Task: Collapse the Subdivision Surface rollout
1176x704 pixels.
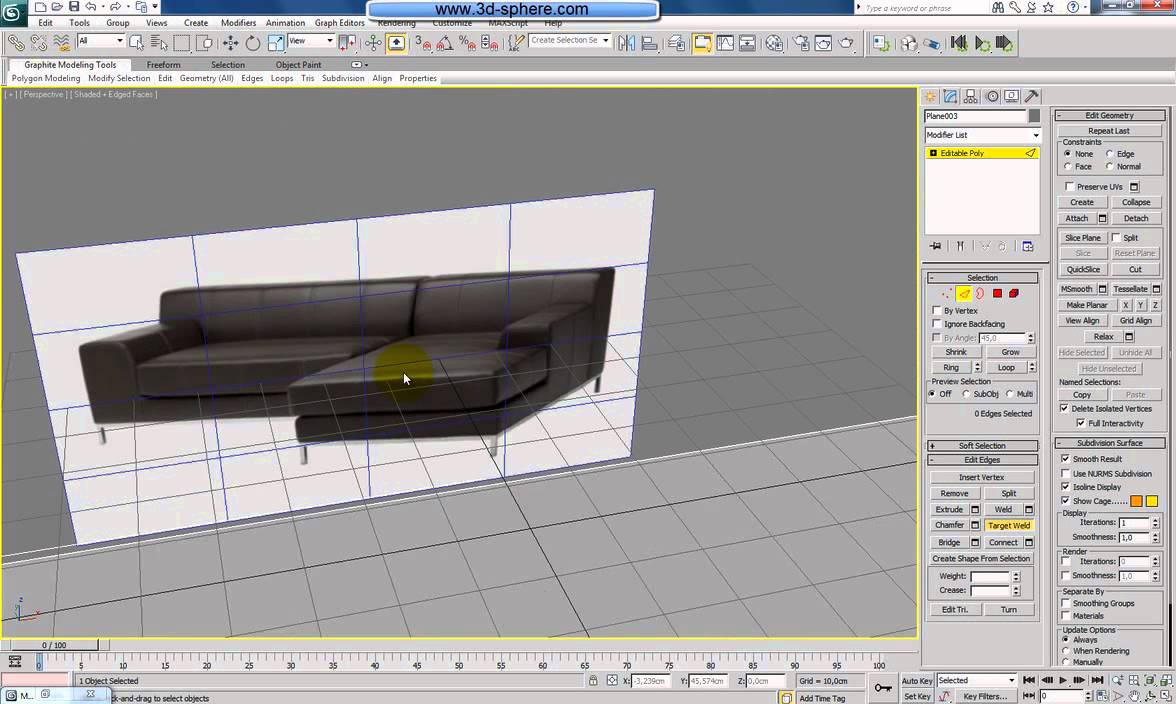Action: click(1110, 443)
